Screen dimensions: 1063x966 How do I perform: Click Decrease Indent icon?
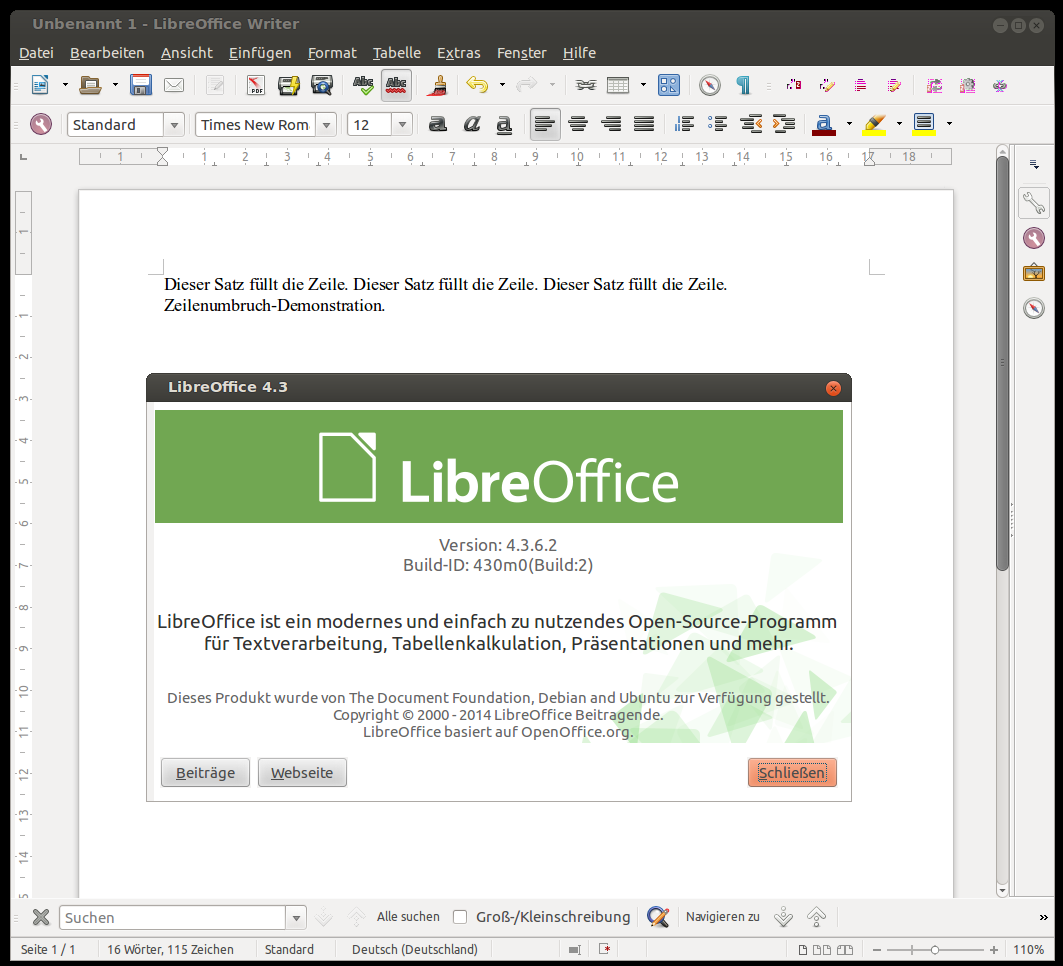(x=750, y=124)
